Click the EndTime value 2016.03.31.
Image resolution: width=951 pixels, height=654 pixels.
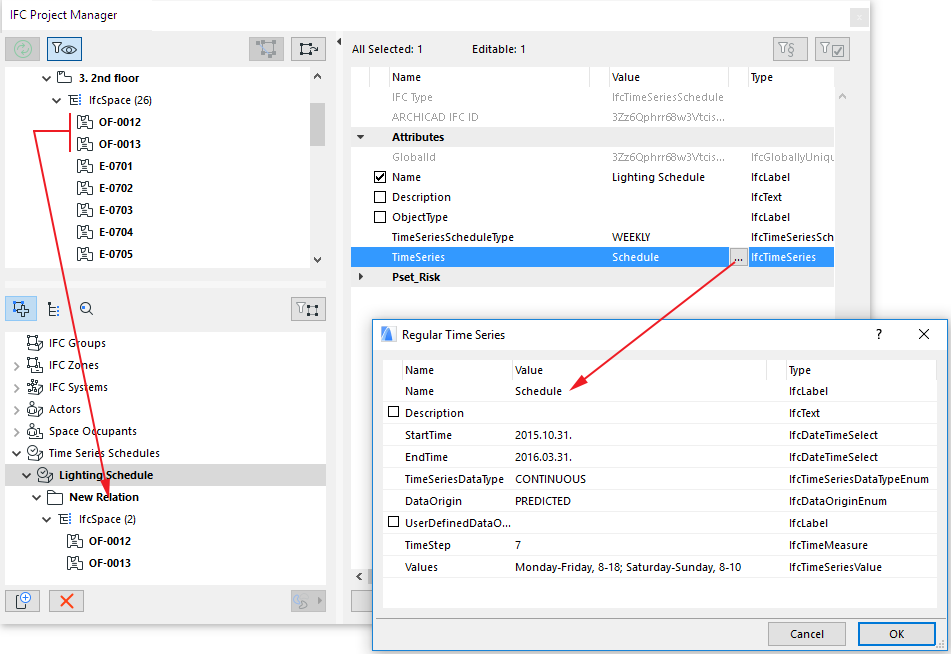[543, 457]
